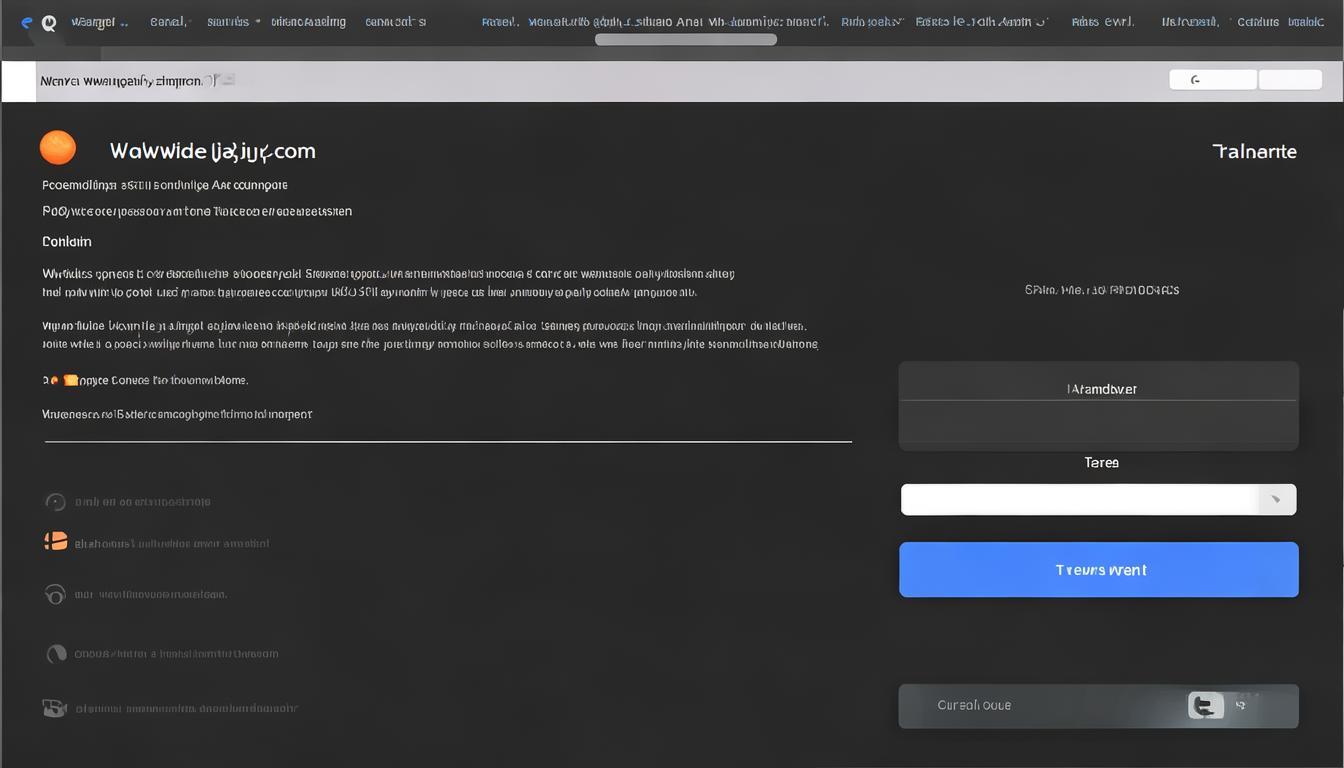The width and height of the screenshot is (1344, 768).
Task: Click the third round icon in the lower list
Action: [x=56, y=594]
